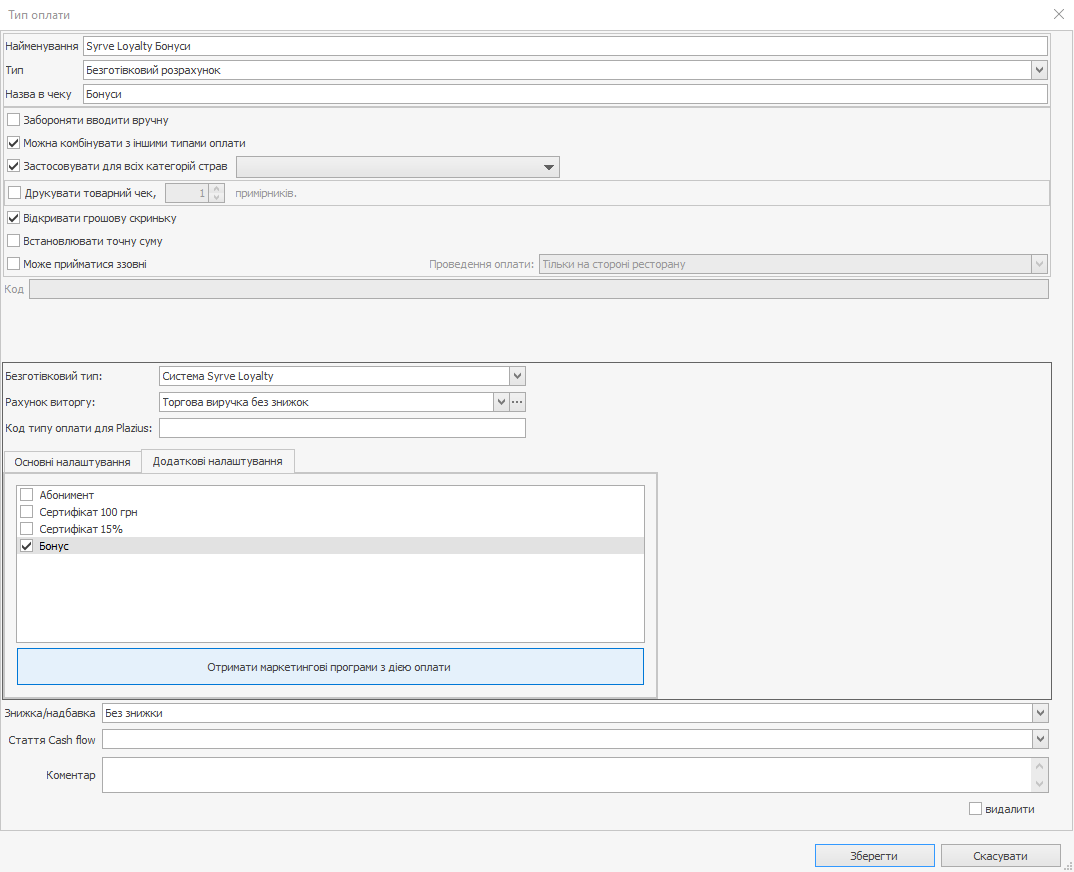Switch to the Основні налаштування tab
This screenshot has width=1074, height=872.
tap(72, 461)
